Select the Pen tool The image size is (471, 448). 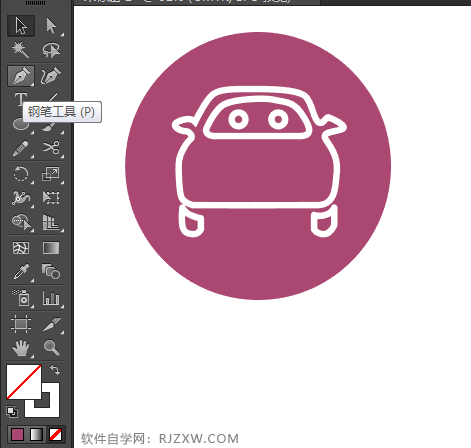point(21,76)
